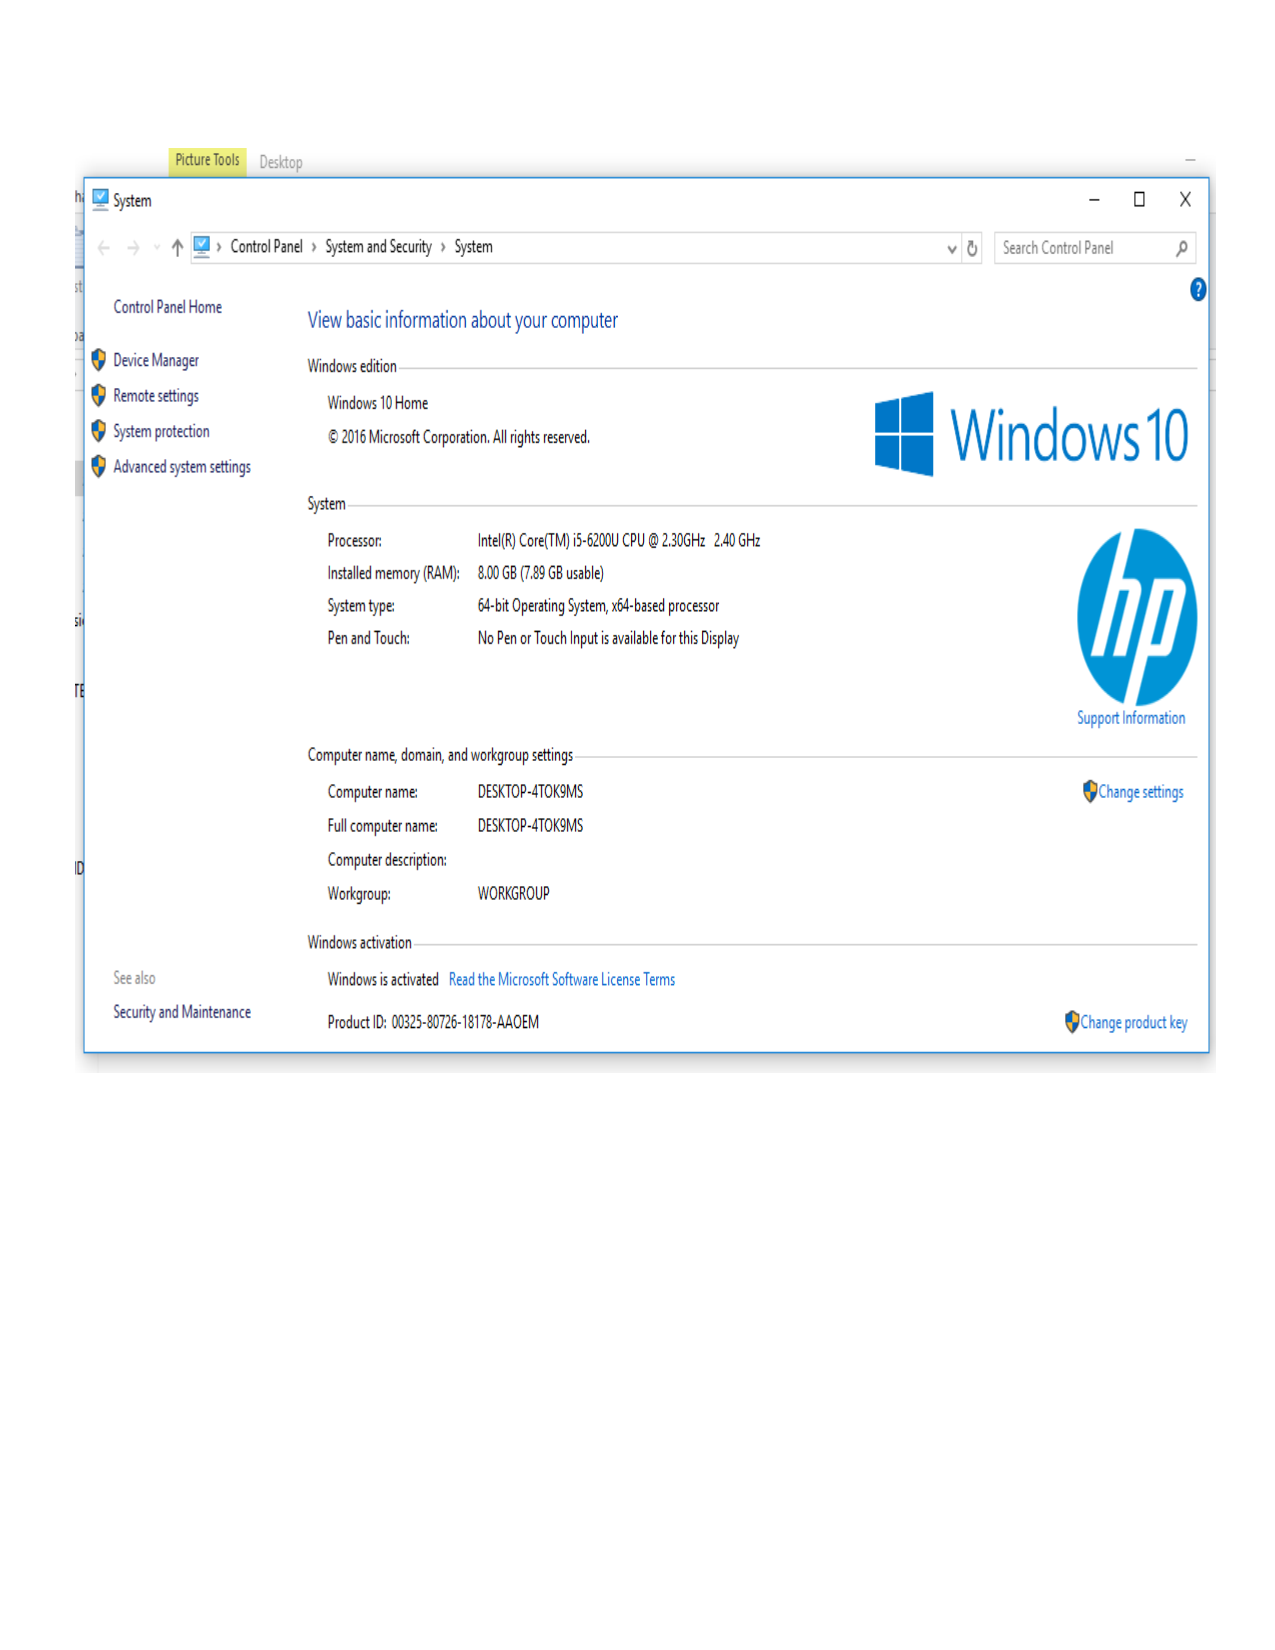This screenshot has height=1650, width=1275.
Task: Click the computer icon in address bar
Action: coord(202,246)
